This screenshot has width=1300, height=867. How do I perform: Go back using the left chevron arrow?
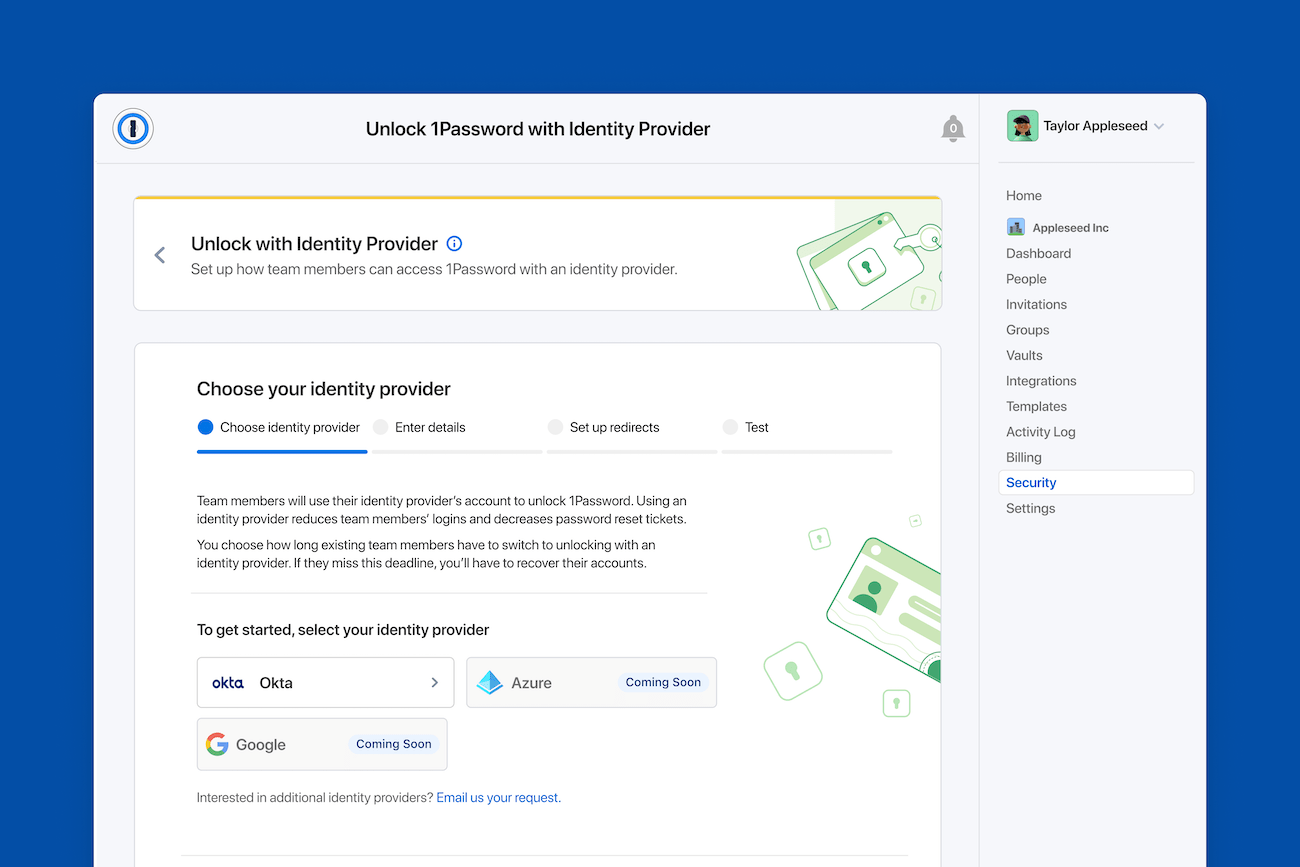tap(160, 254)
